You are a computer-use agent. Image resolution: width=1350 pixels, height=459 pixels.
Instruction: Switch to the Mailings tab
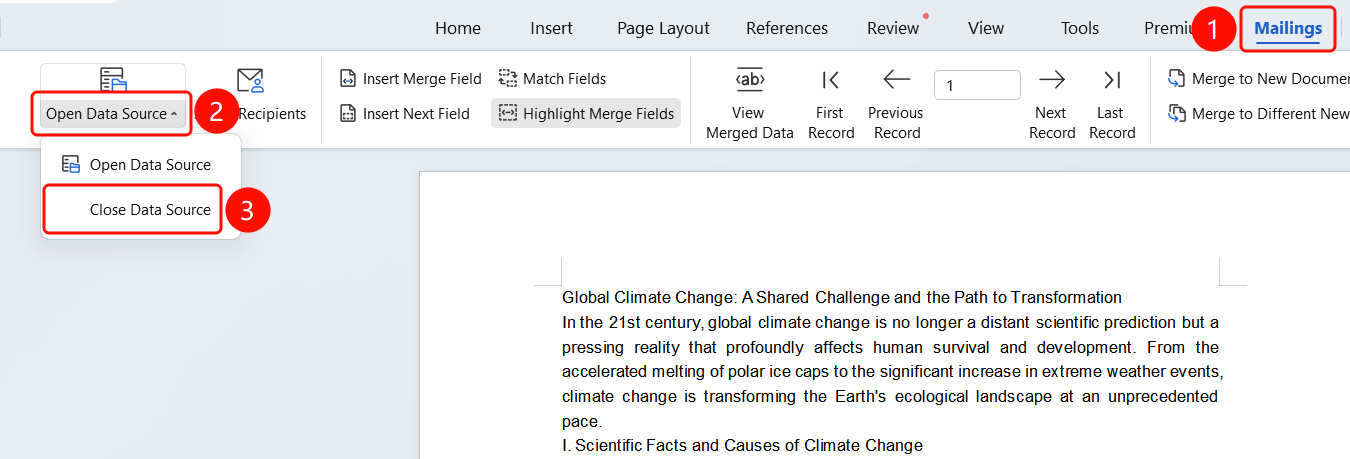(x=1288, y=28)
